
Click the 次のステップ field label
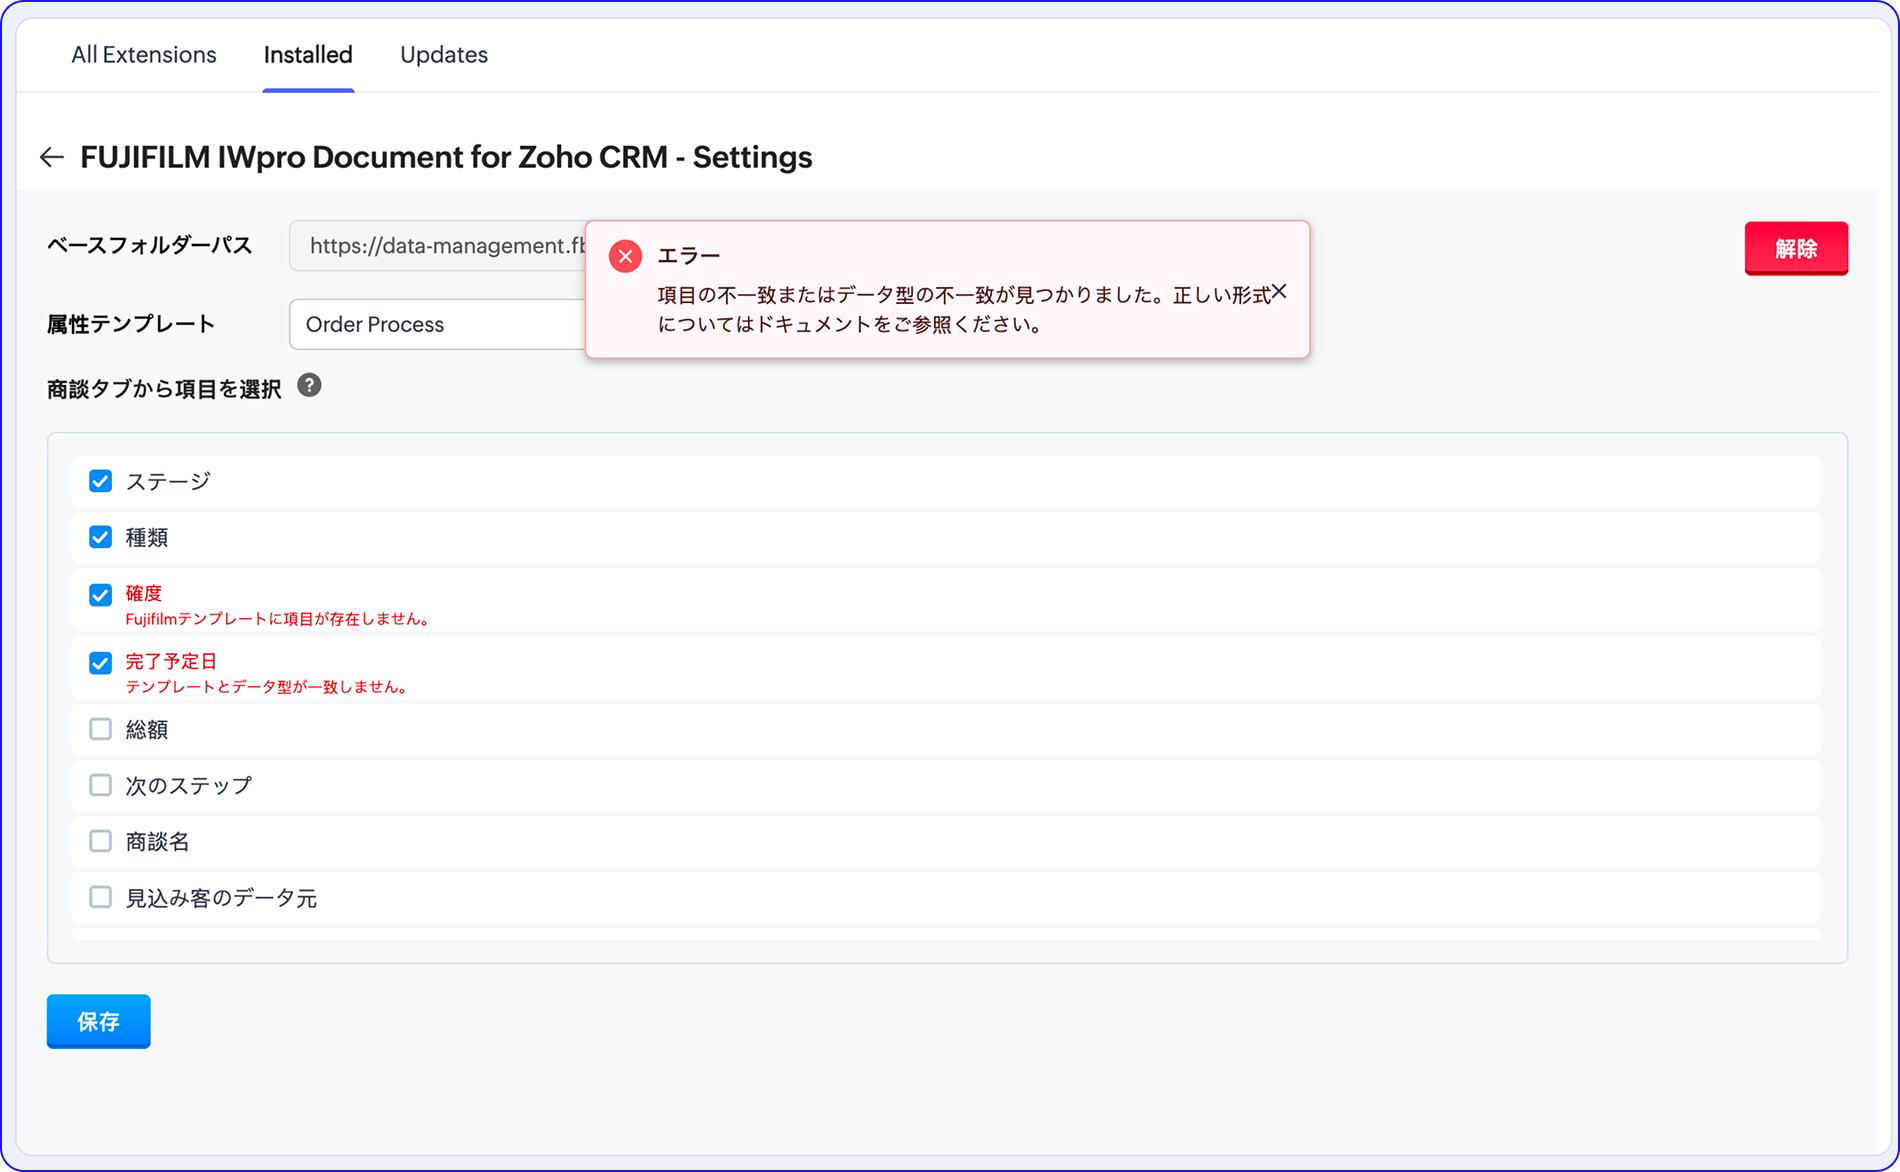(189, 785)
